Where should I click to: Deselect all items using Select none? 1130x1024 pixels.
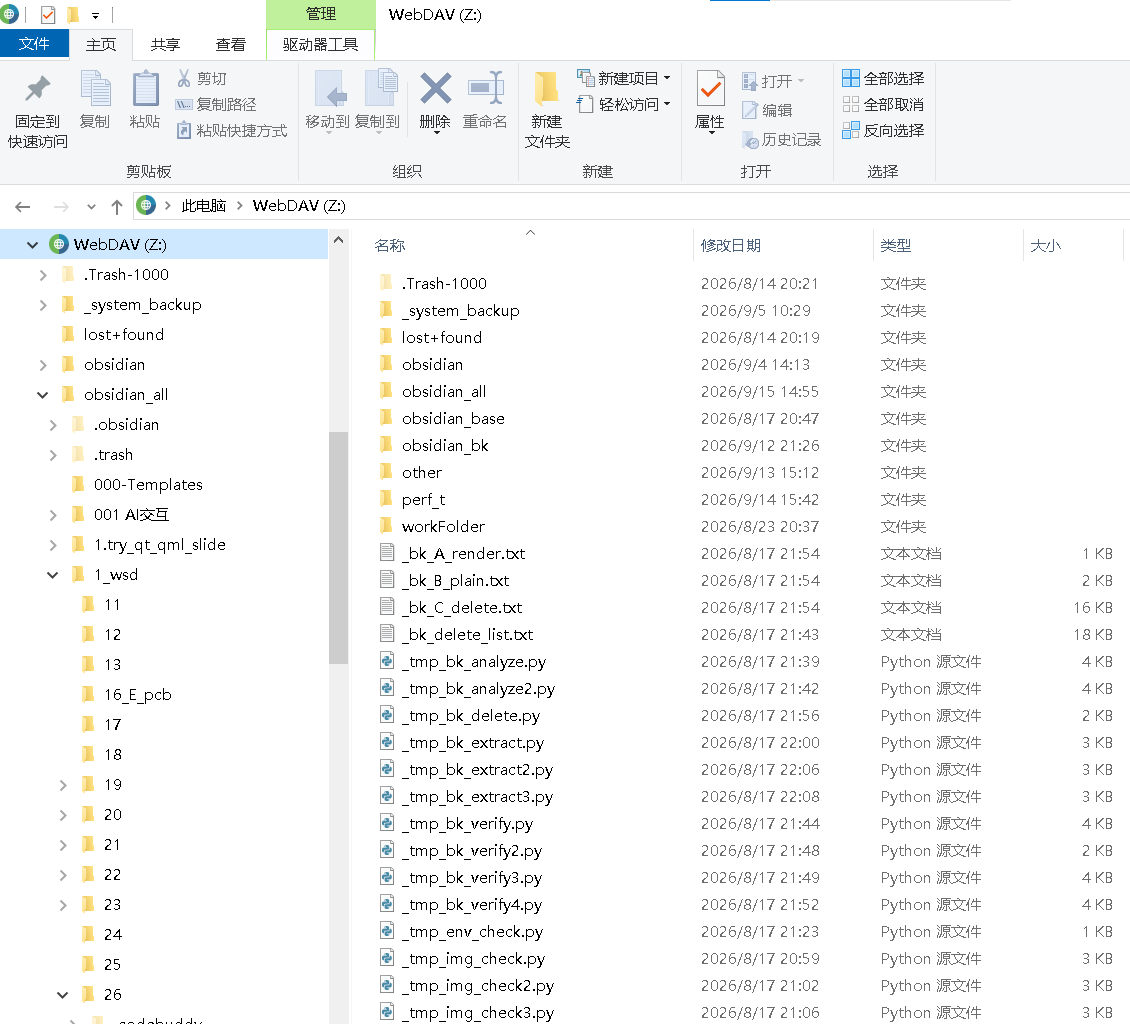884,104
